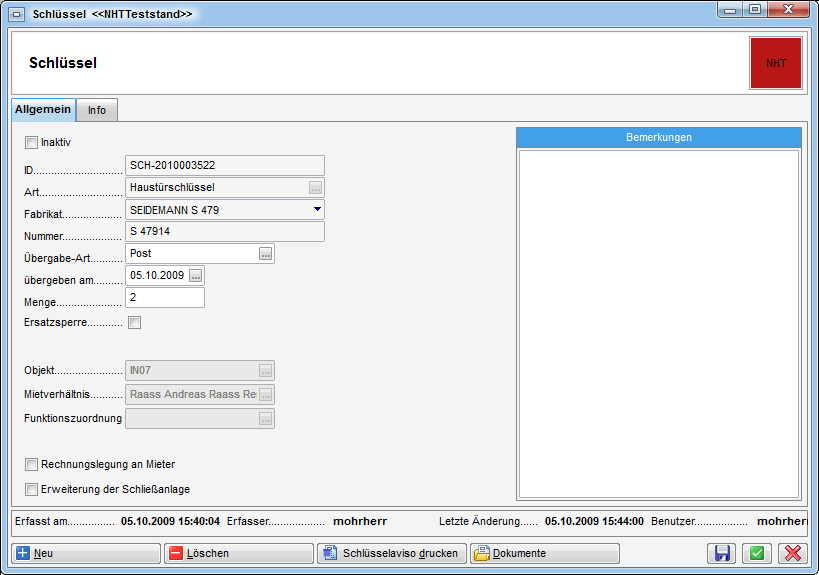Cancel using the red X icon

click(x=792, y=553)
